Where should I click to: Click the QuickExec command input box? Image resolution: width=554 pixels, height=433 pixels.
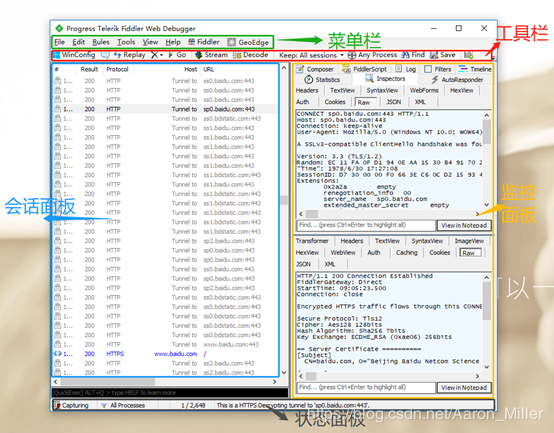(x=170, y=393)
